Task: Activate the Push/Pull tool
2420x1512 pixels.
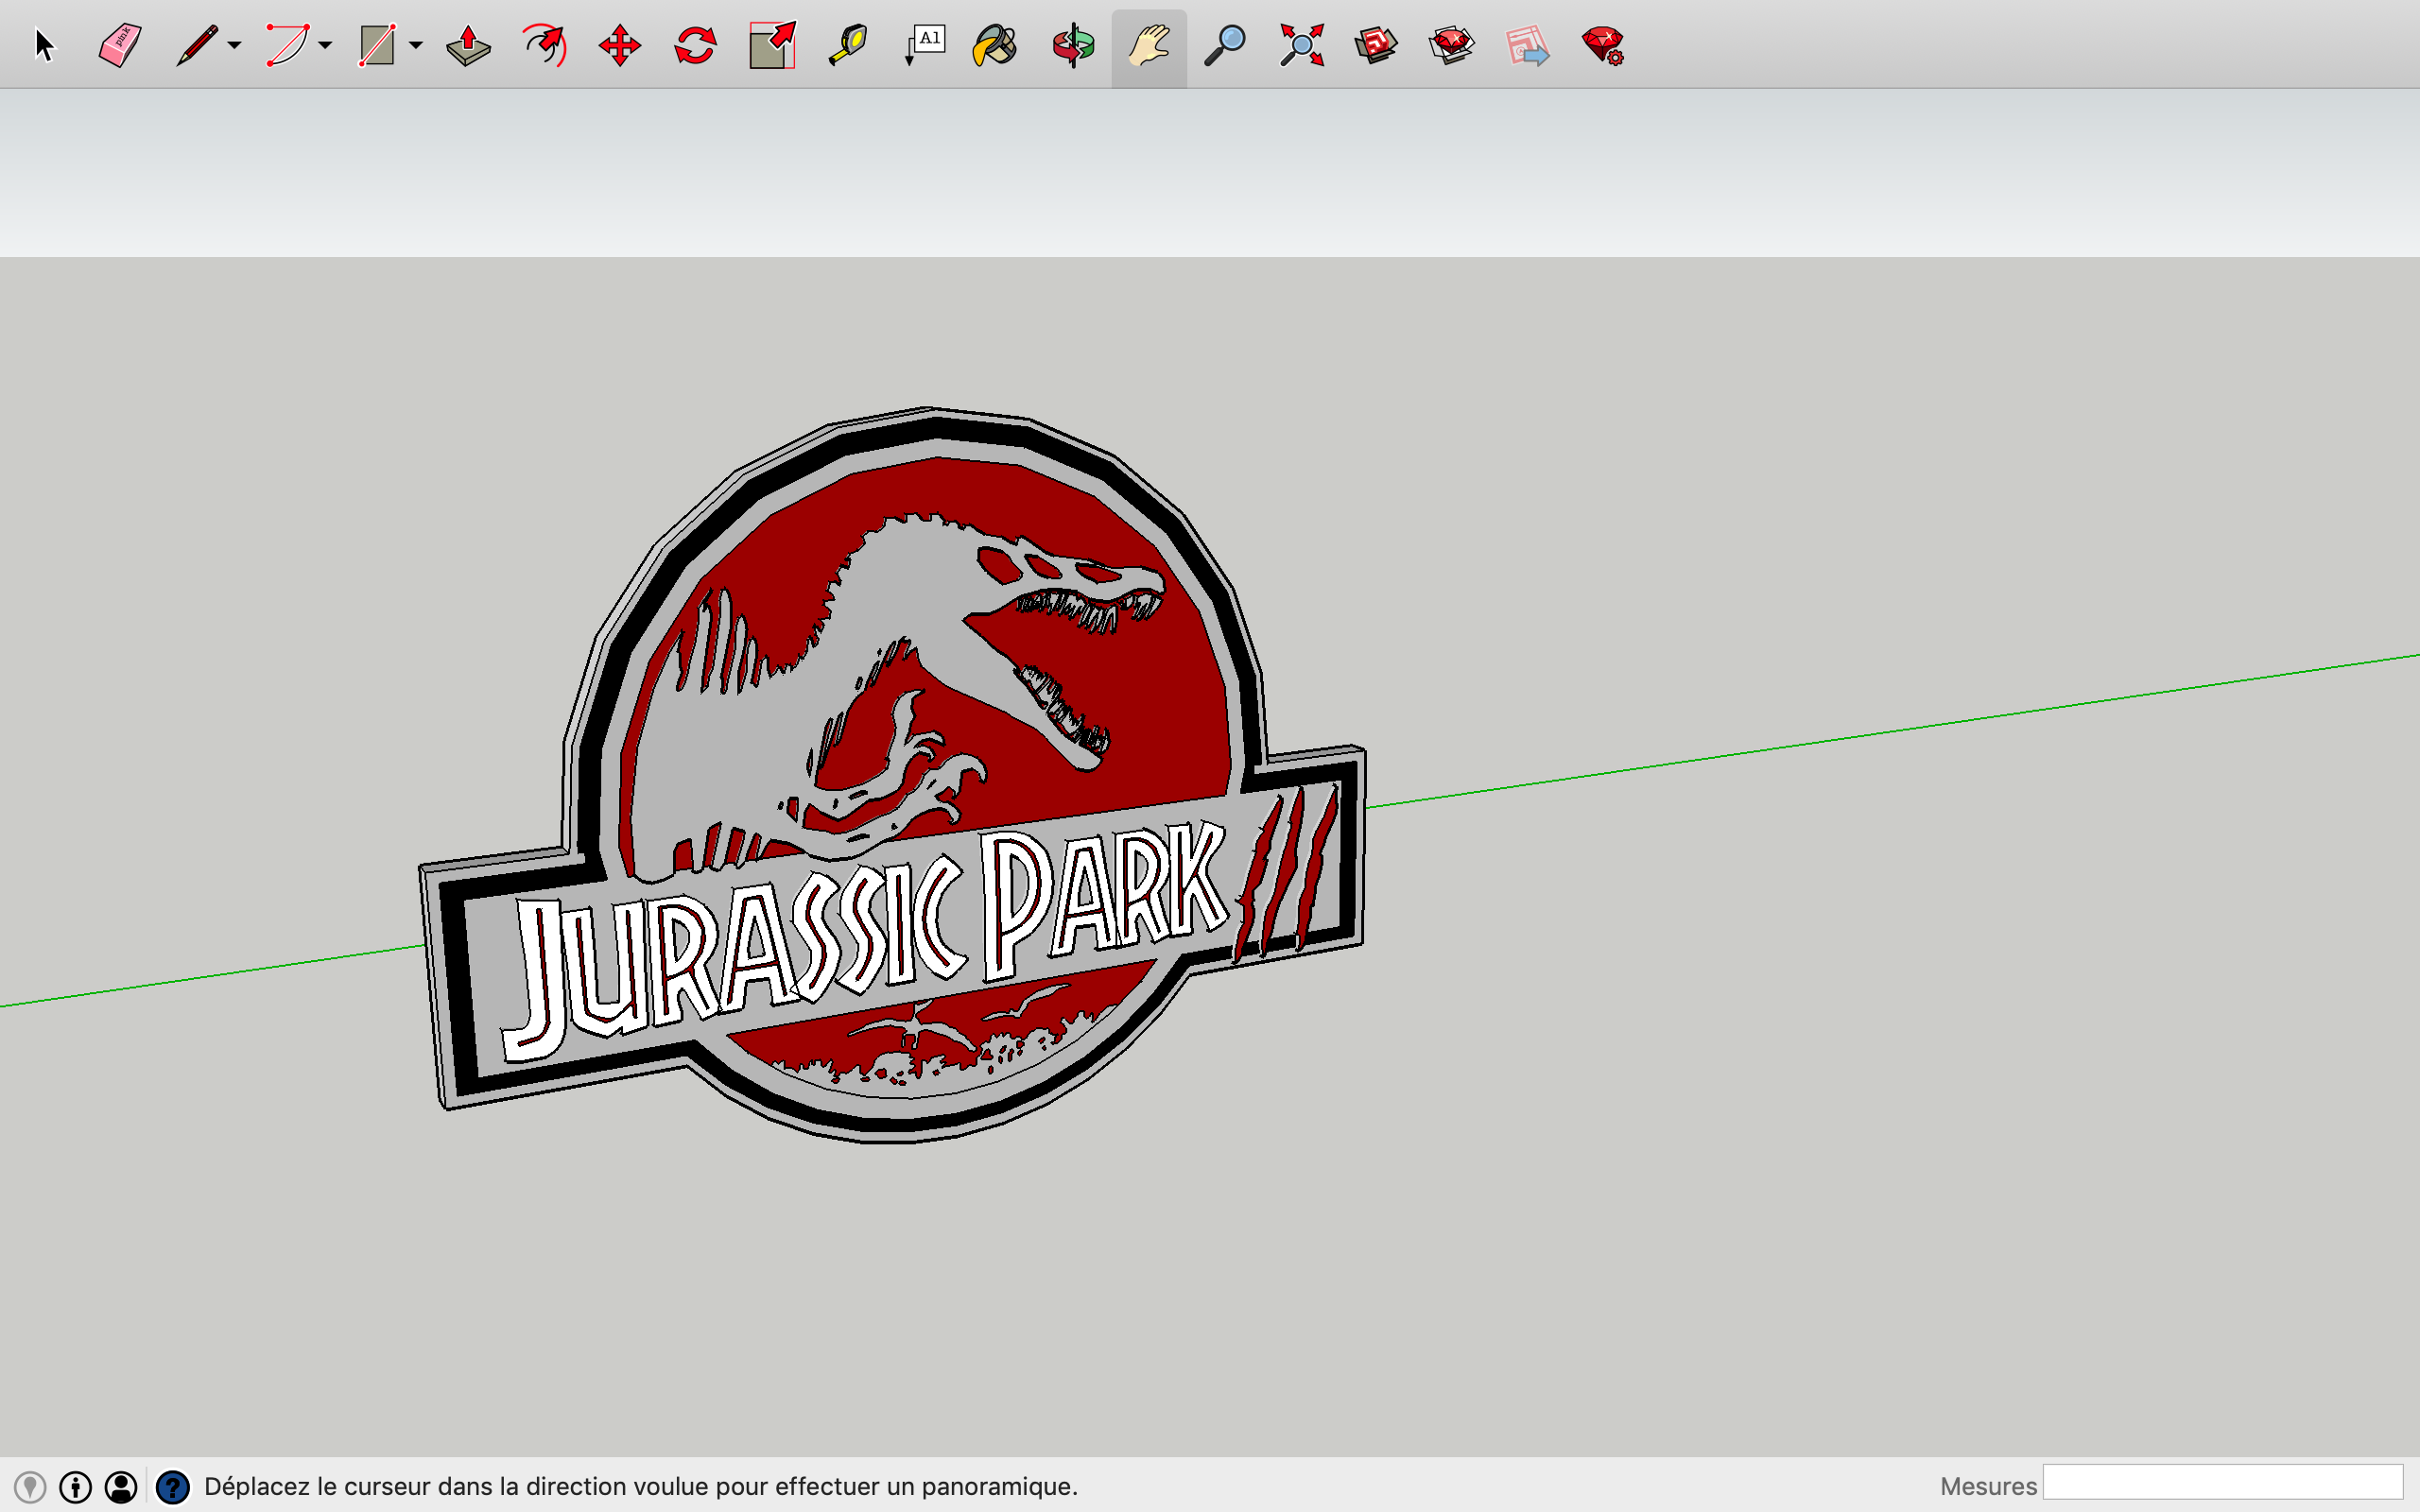Action: 468,46
